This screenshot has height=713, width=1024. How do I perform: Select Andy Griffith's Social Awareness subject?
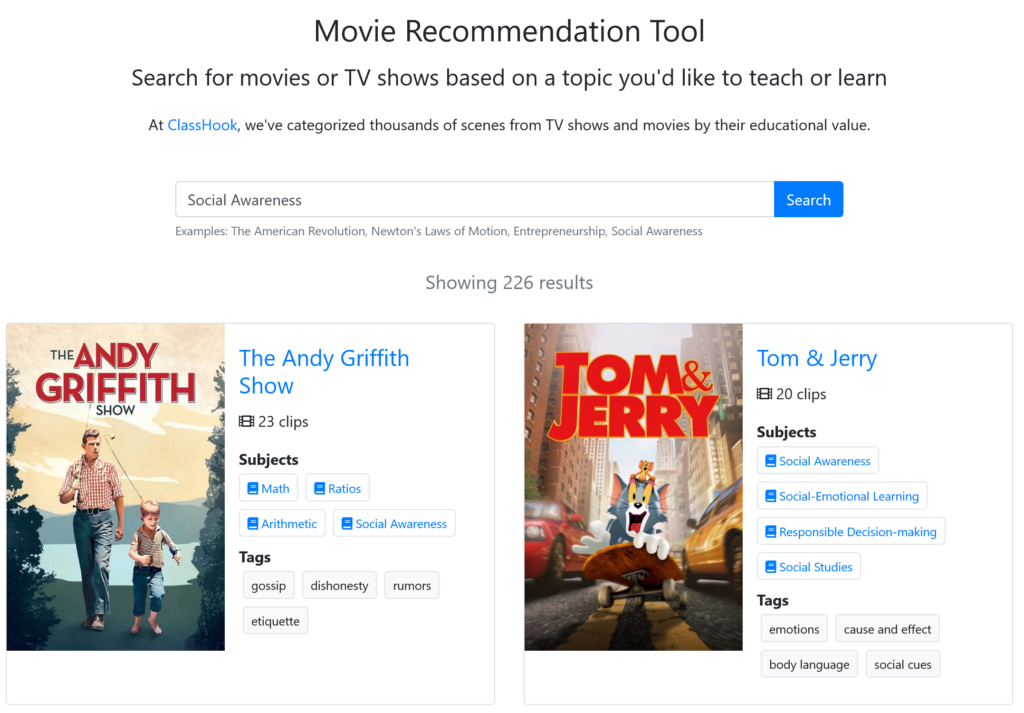click(x=394, y=523)
